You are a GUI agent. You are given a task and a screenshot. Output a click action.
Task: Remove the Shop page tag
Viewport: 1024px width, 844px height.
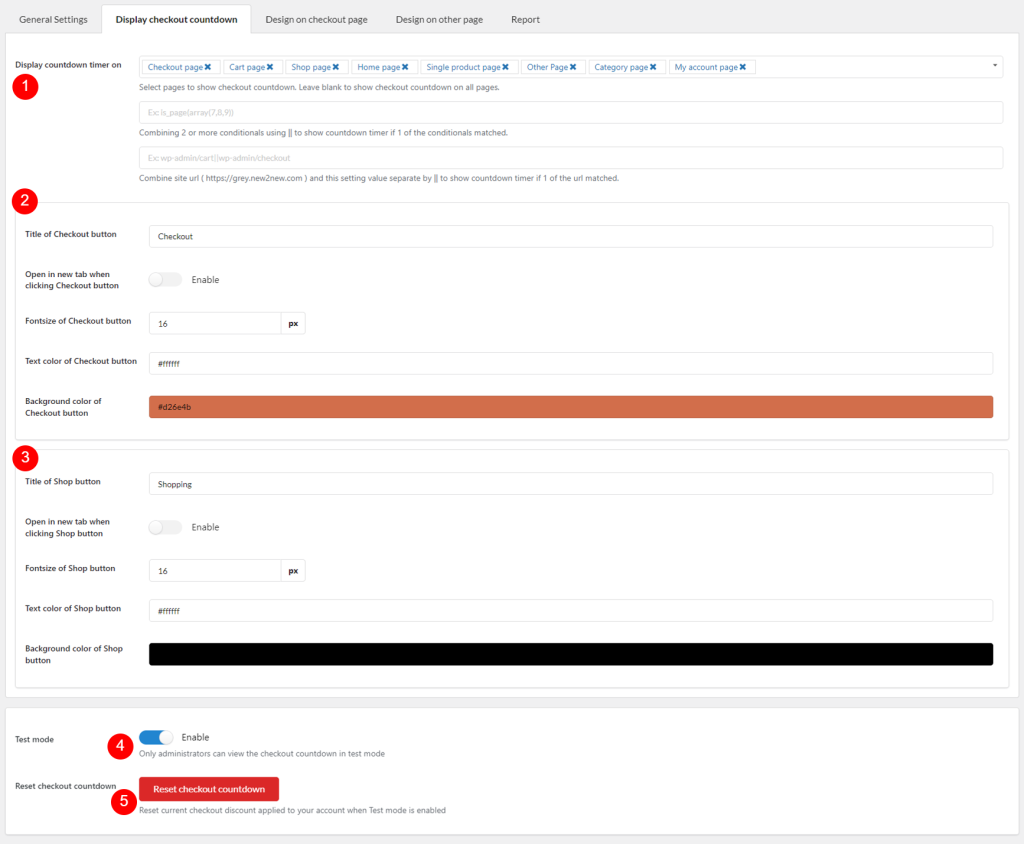(335, 67)
